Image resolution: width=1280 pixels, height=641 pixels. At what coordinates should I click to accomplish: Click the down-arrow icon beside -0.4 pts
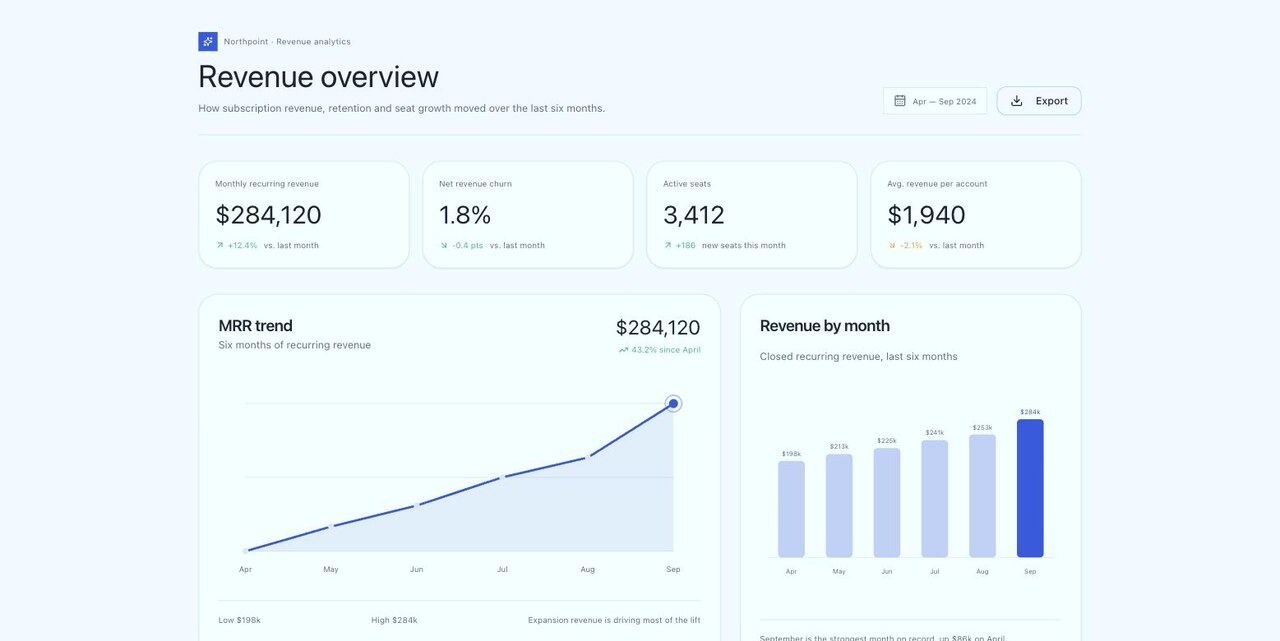coord(444,245)
